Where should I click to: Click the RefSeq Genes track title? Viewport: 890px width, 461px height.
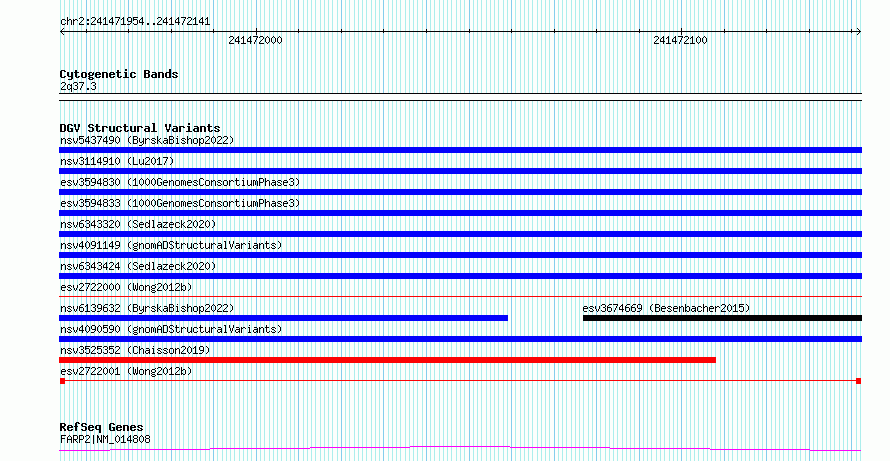pos(102,427)
